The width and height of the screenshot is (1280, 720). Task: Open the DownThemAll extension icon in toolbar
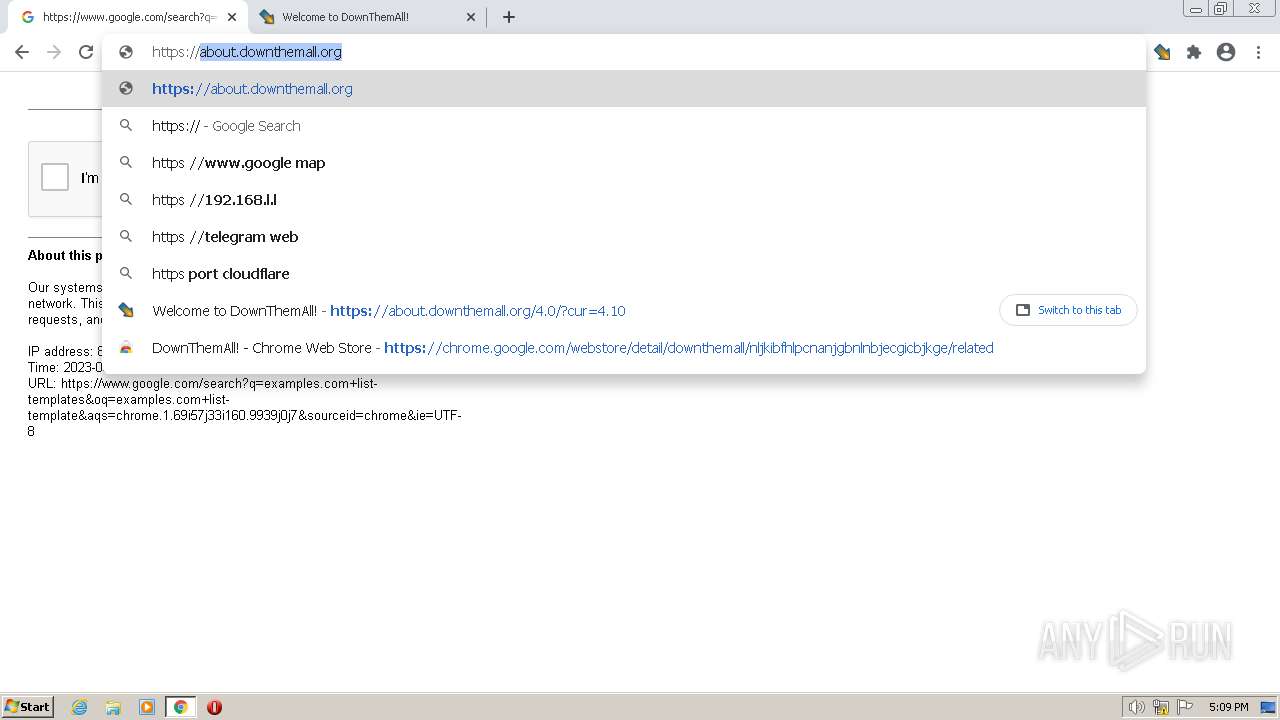[x=1162, y=52]
